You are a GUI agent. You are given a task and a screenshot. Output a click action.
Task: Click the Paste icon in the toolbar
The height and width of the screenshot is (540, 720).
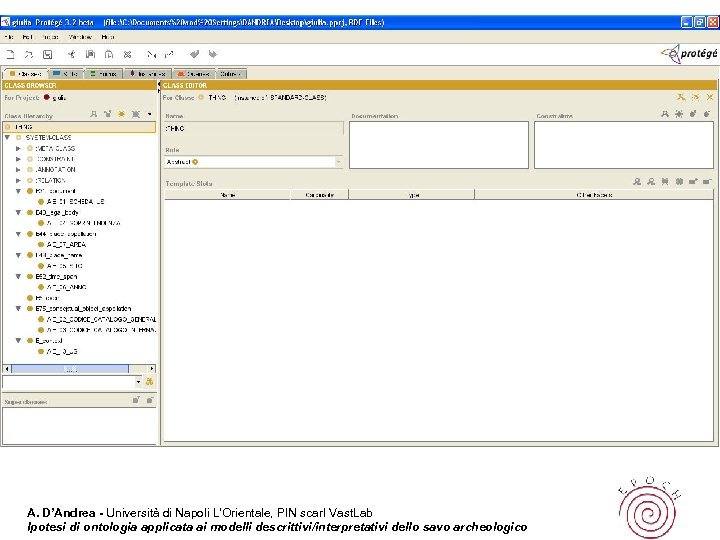(109, 54)
